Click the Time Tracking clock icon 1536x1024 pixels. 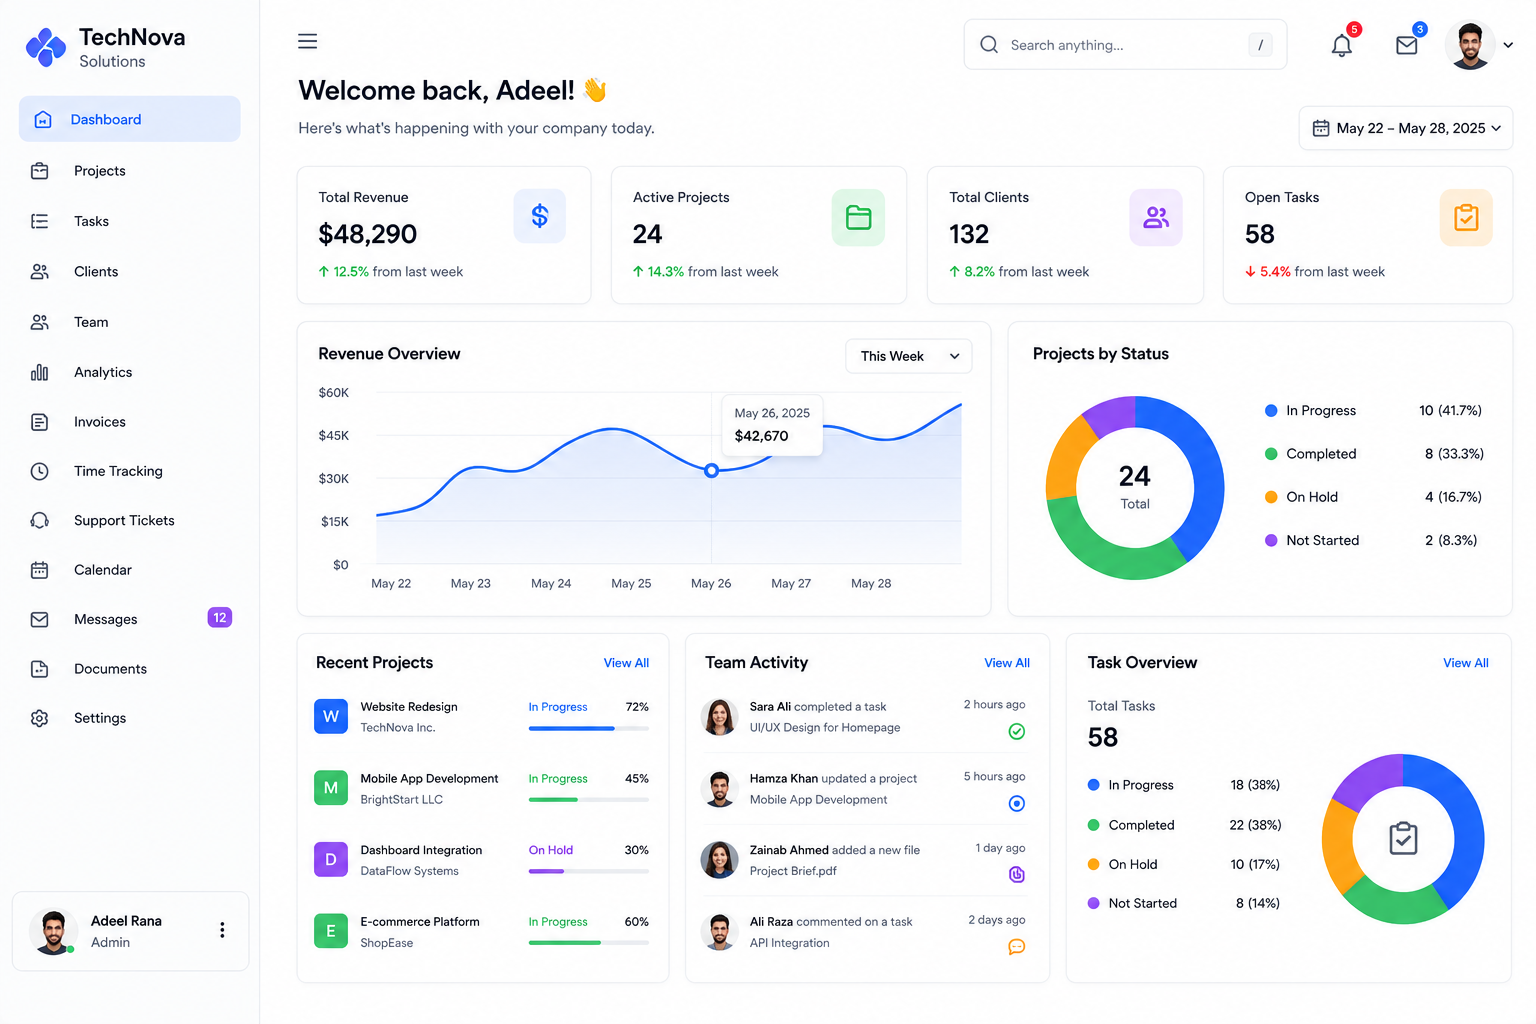click(40, 471)
